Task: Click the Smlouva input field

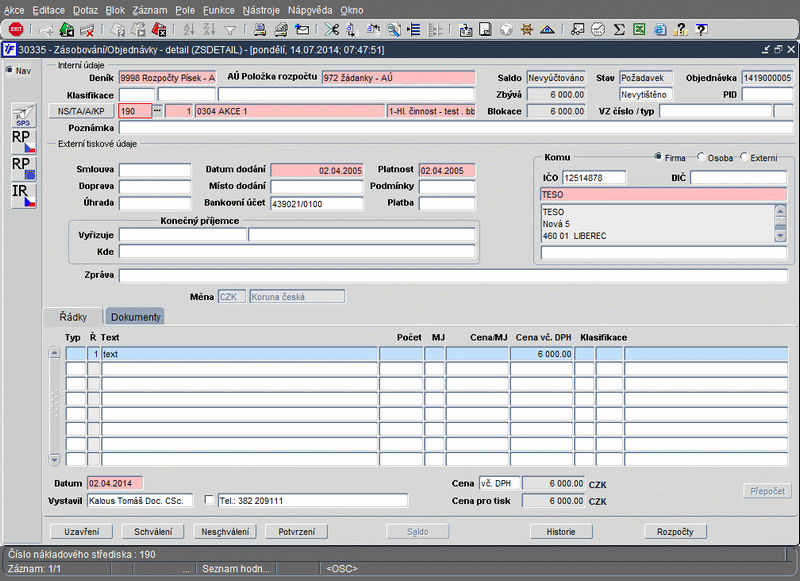Action: 155,170
